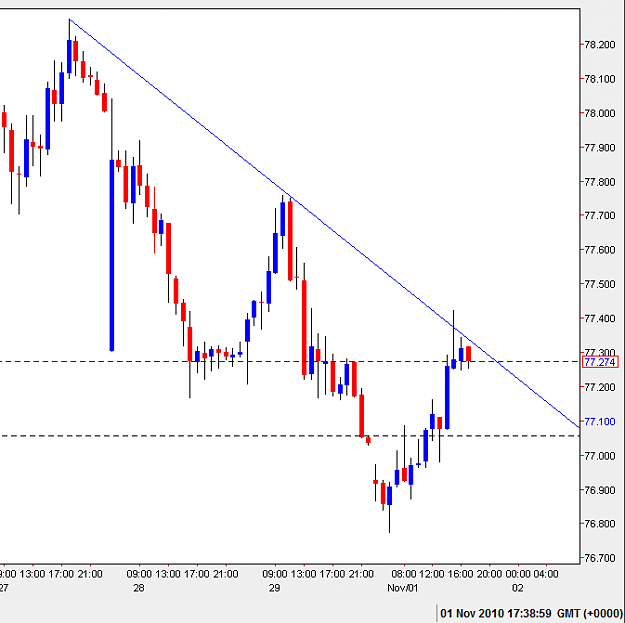Click the 78.100 price axis label
This screenshot has width=625, height=623.
click(x=599, y=79)
